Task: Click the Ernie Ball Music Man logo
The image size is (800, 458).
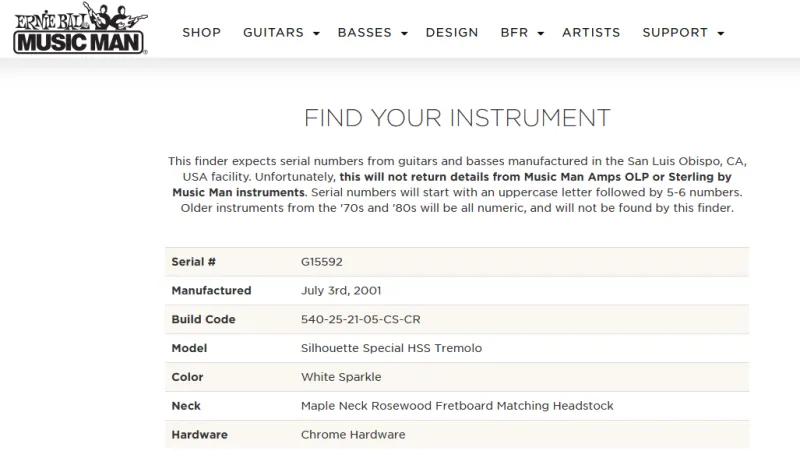Action: pyautogui.click(x=80, y=28)
